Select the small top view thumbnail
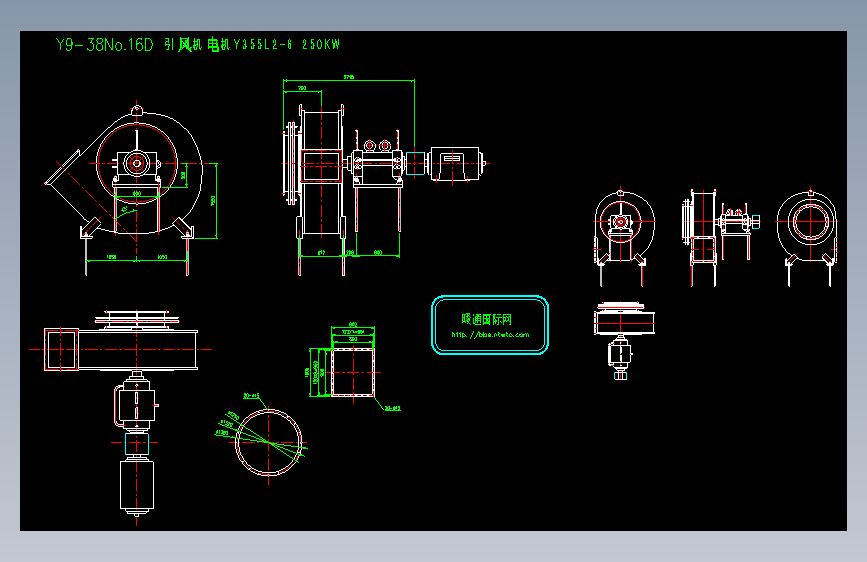Viewport: 867px width, 562px height. (x=624, y=340)
